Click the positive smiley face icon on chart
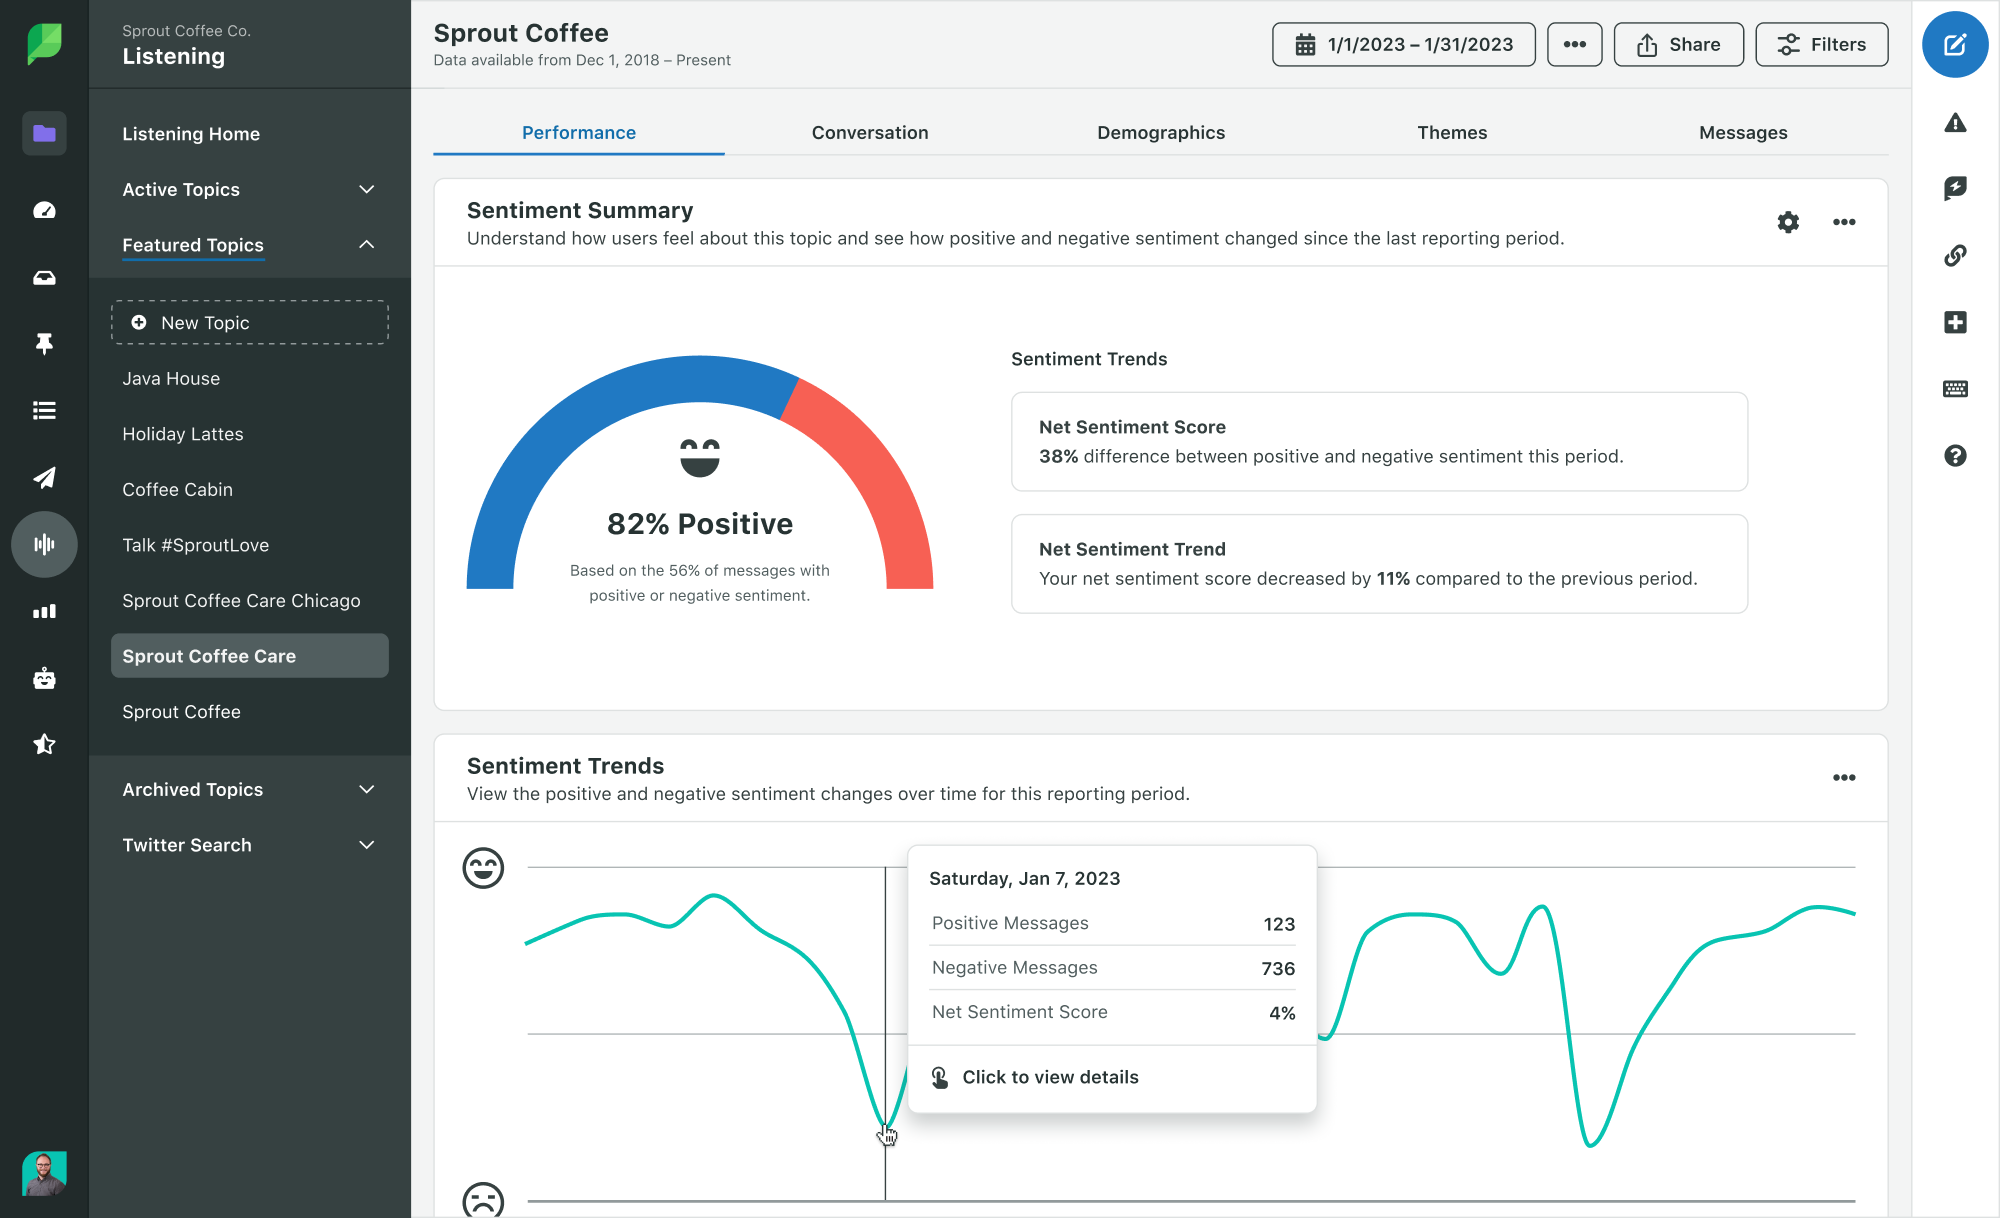 pos(483,868)
